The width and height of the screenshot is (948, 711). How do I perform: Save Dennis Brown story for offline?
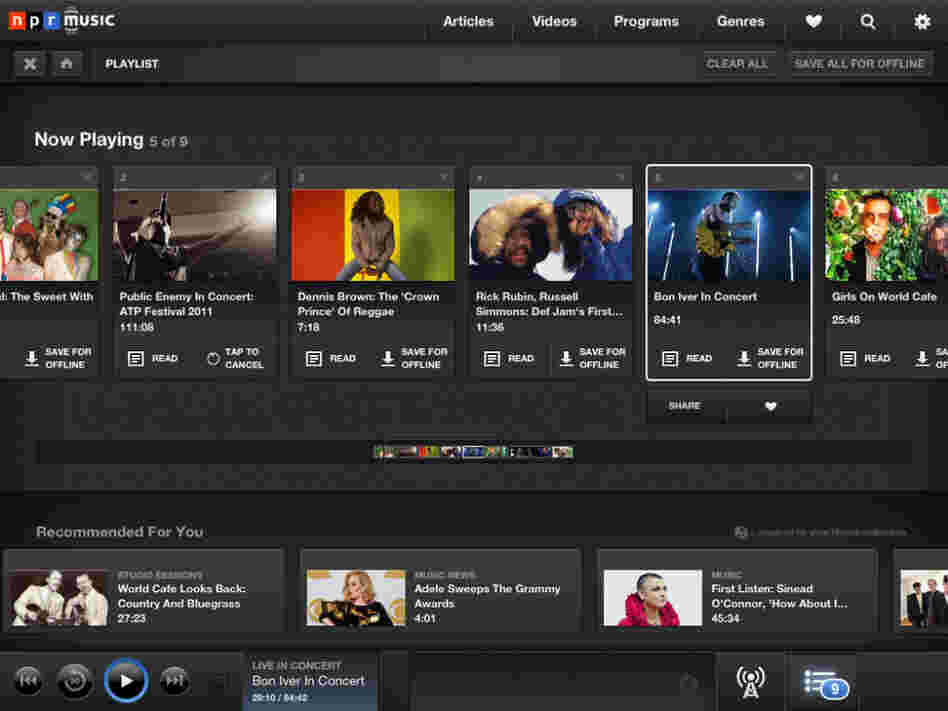coord(414,359)
